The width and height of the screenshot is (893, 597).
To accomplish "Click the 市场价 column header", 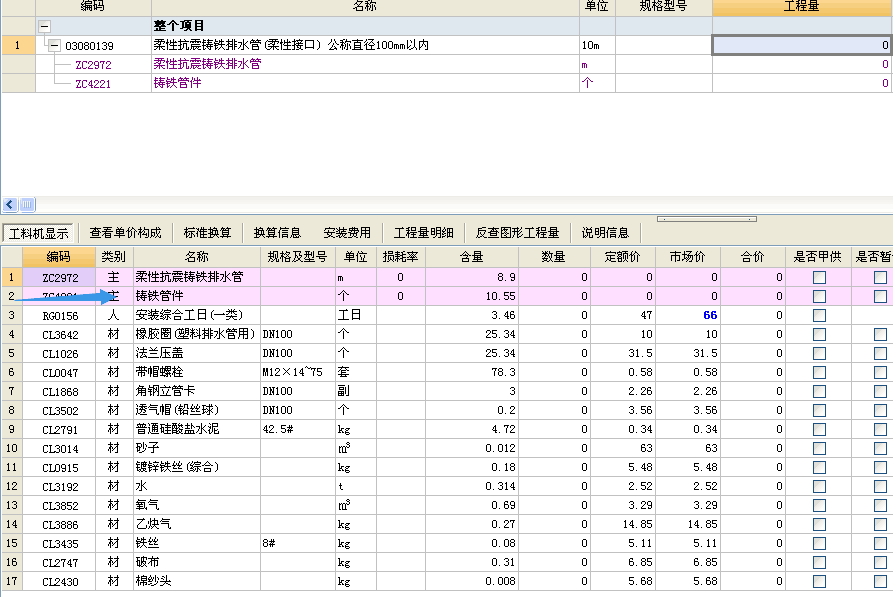I will click(x=687, y=257).
